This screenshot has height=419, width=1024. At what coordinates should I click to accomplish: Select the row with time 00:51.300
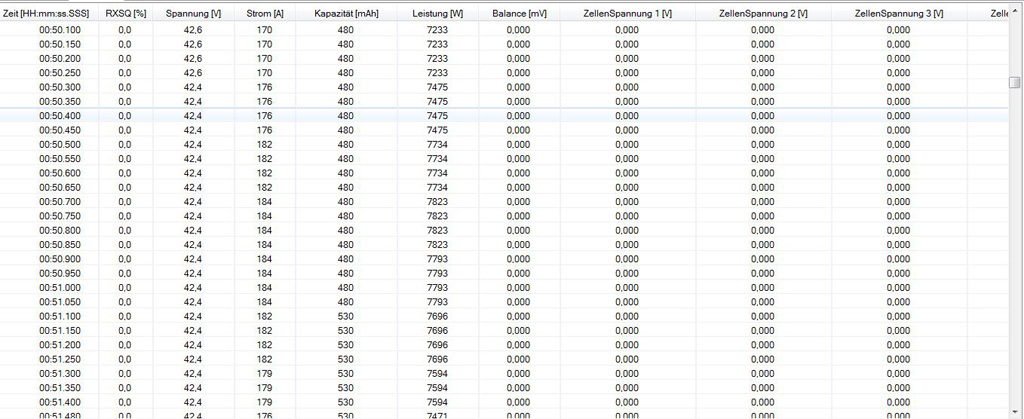(x=60, y=374)
